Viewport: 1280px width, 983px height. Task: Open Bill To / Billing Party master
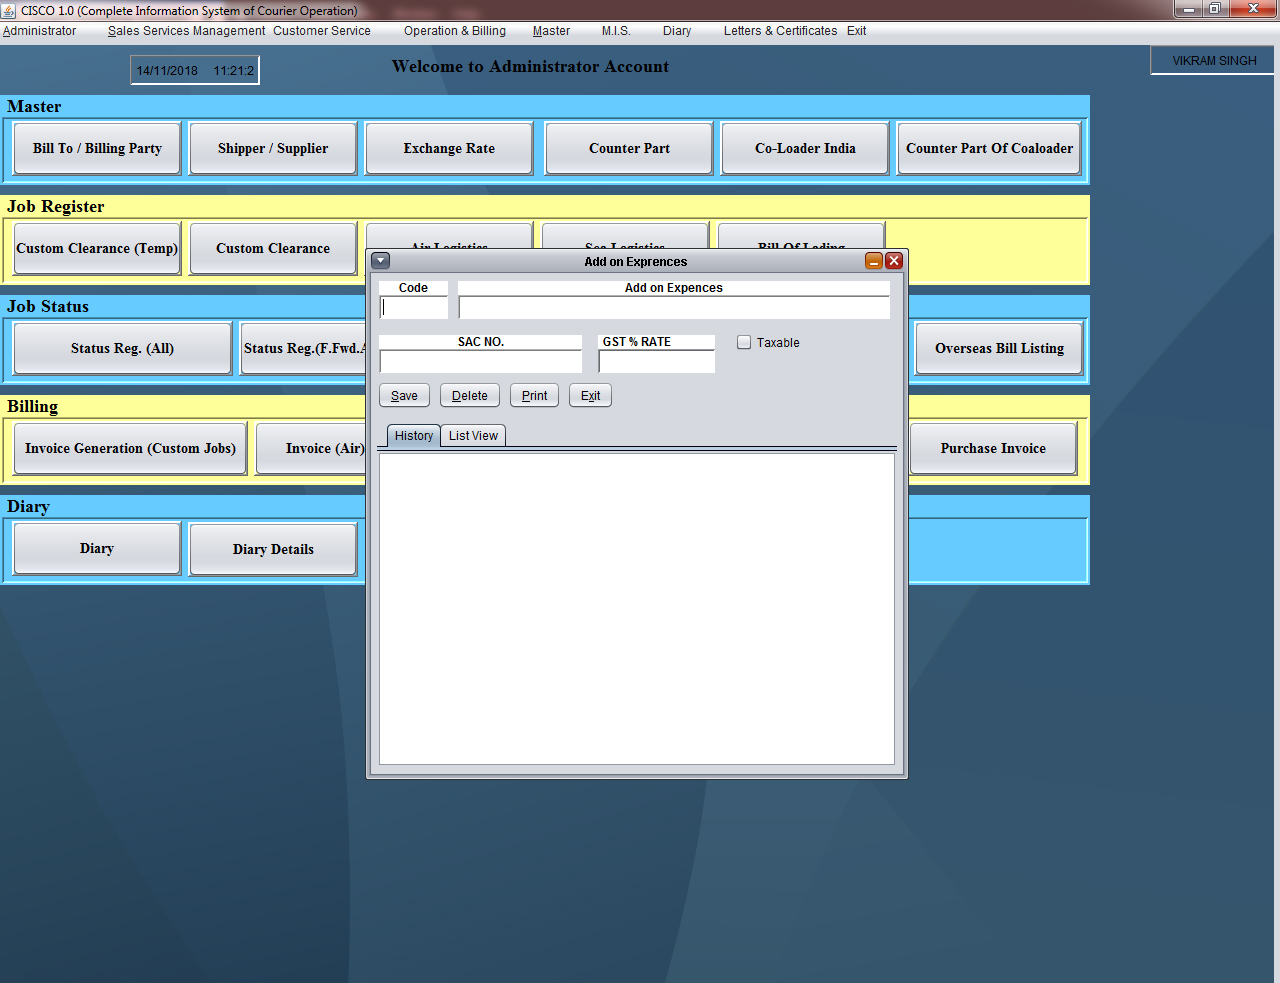pyautogui.click(x=97, y=148)
